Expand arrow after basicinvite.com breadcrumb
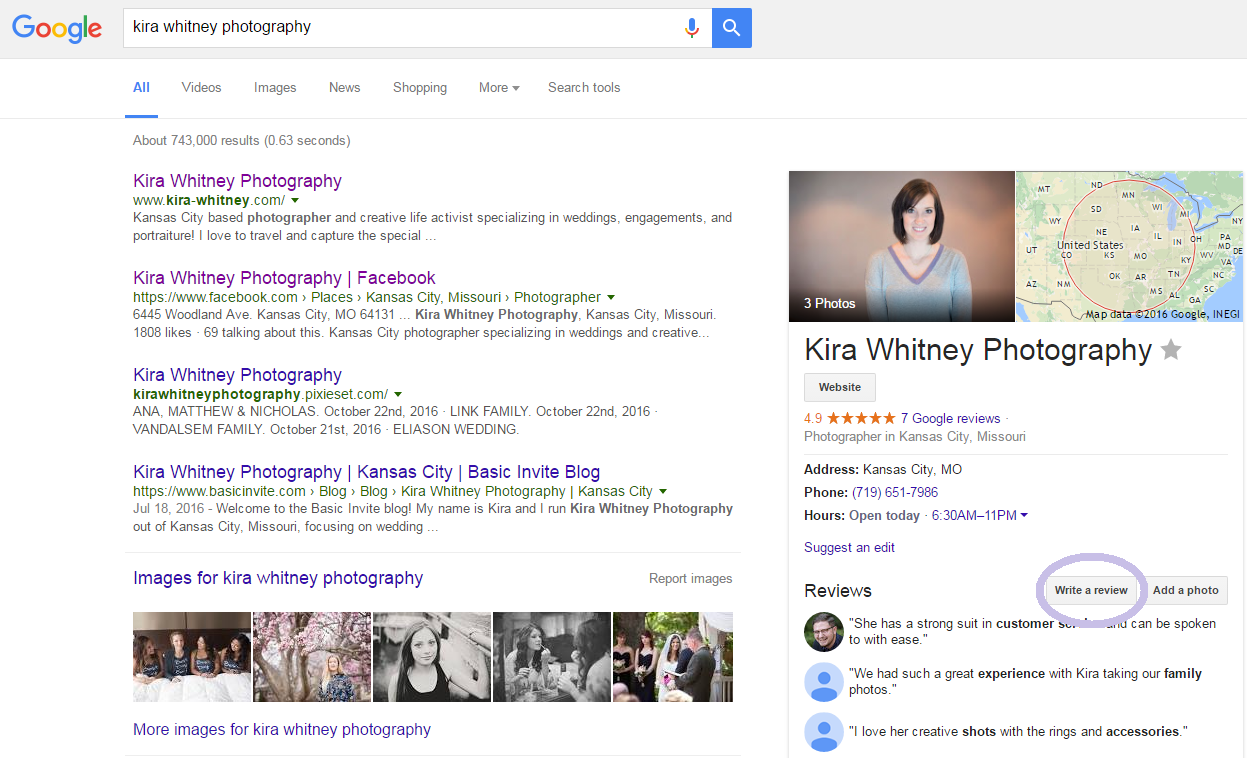Viewport: 1247px width, 758px height. click(x=662, y=492)
